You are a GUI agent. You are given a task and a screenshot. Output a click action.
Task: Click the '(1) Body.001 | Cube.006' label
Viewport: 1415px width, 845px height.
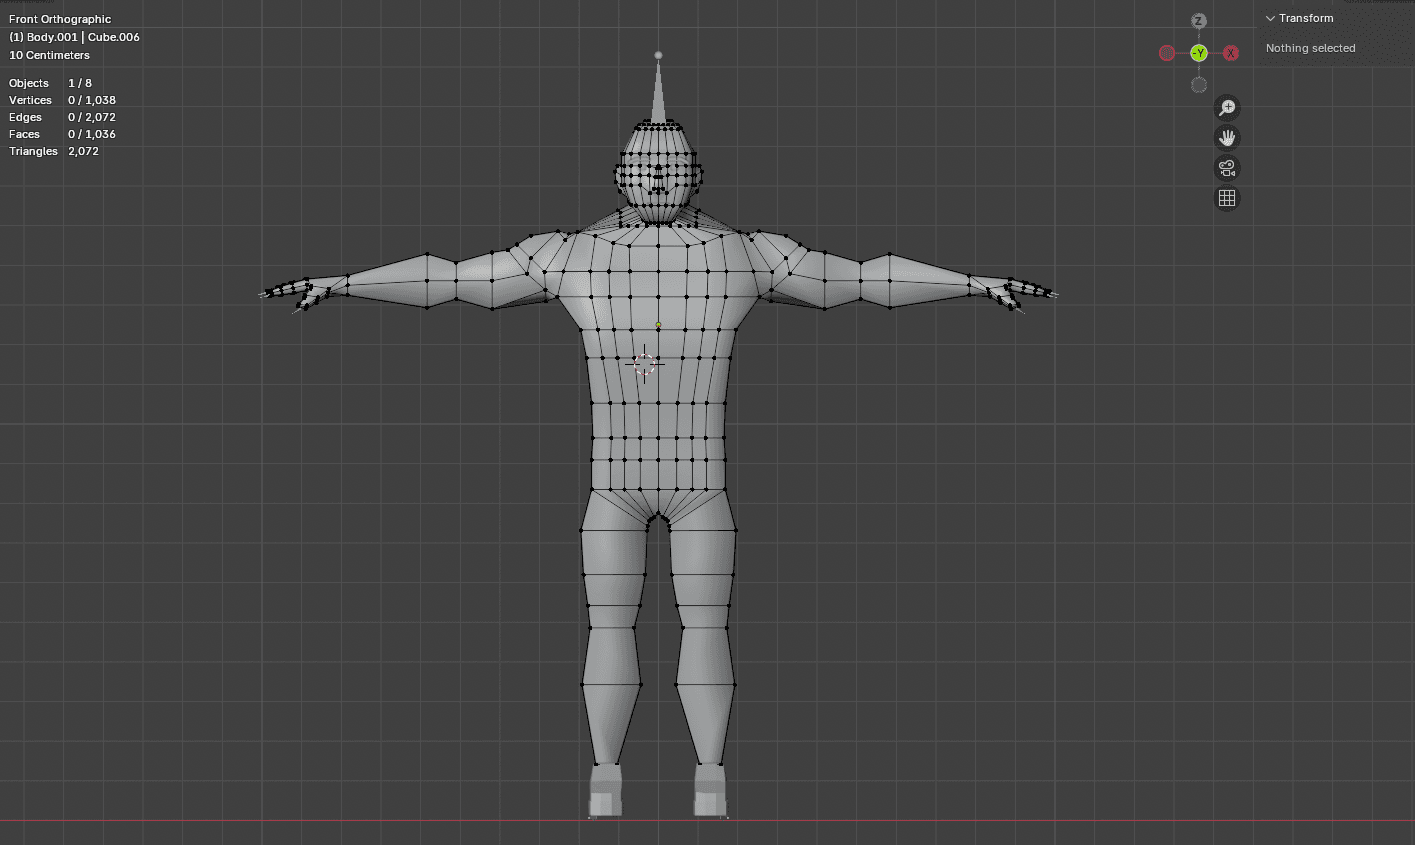pyautogui.click(x=74, y=37)
